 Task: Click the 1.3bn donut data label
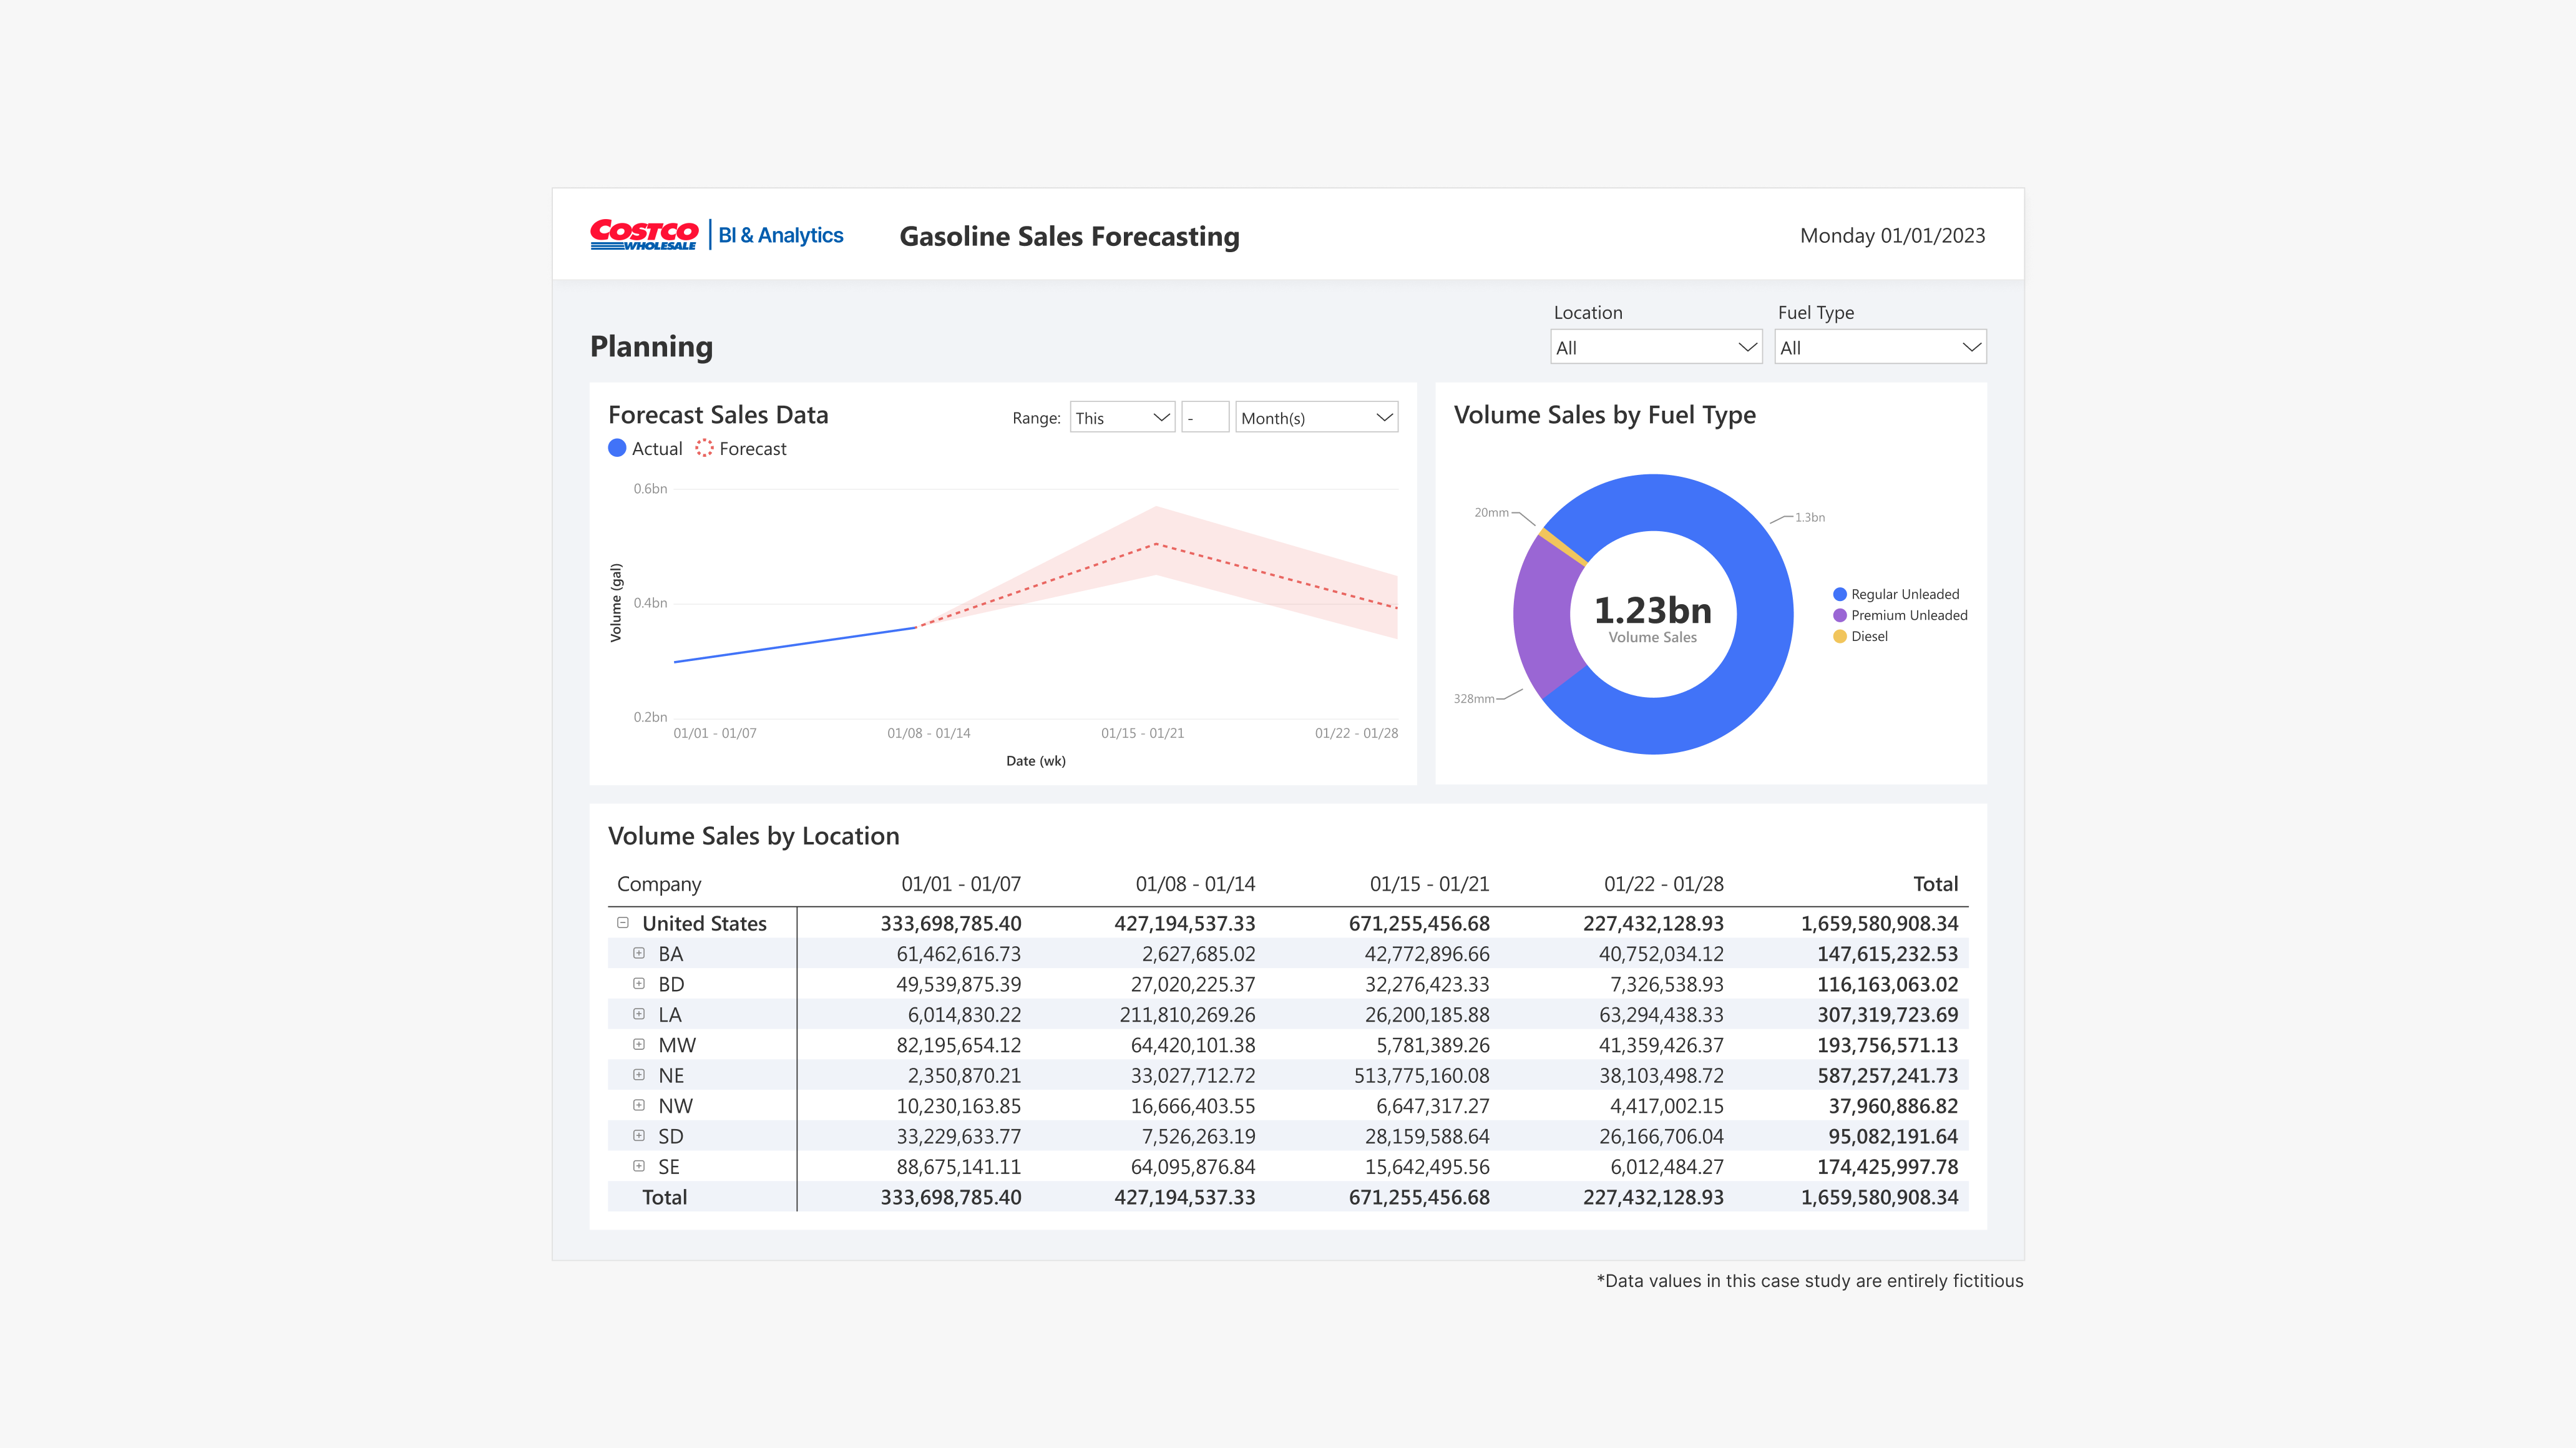click(1809, 517)
